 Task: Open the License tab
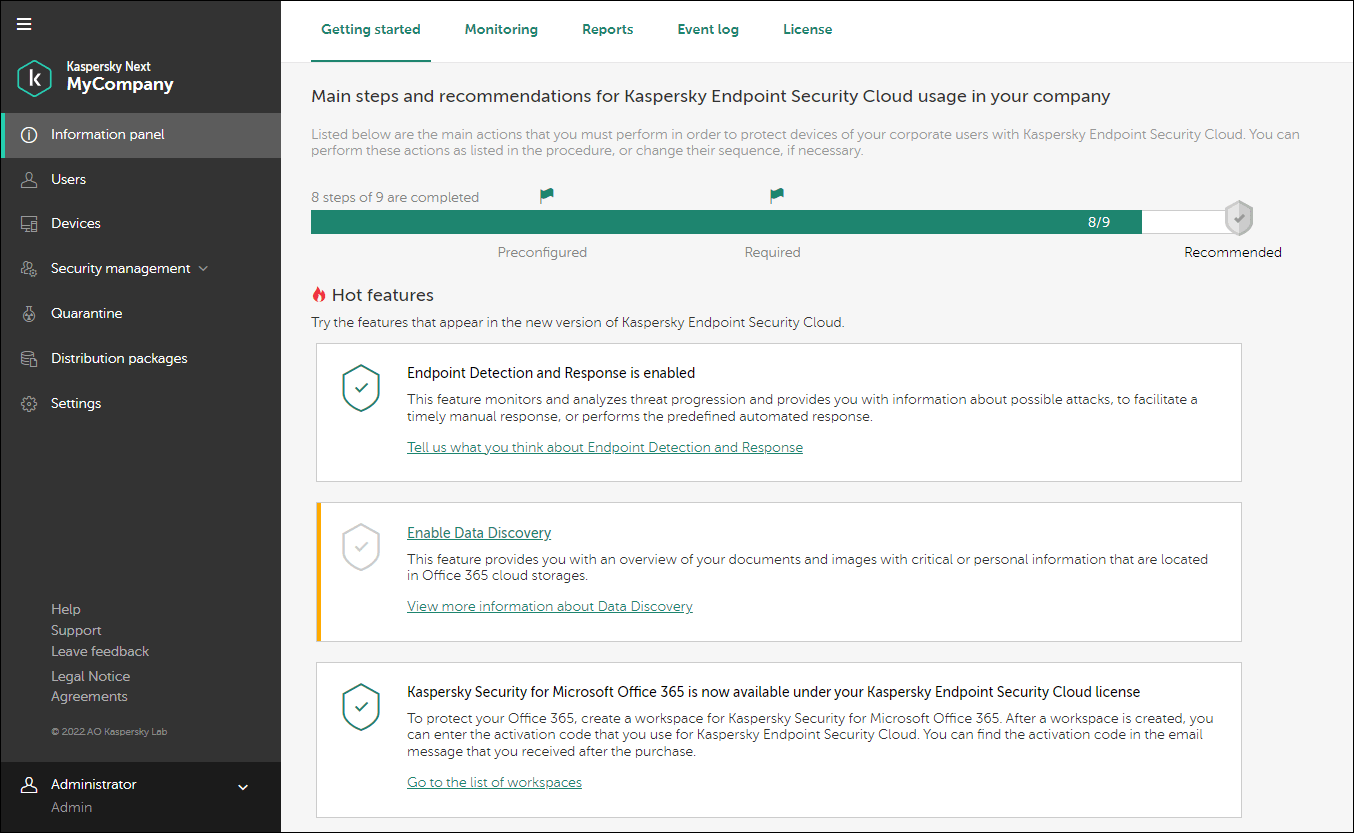(807, 29)
